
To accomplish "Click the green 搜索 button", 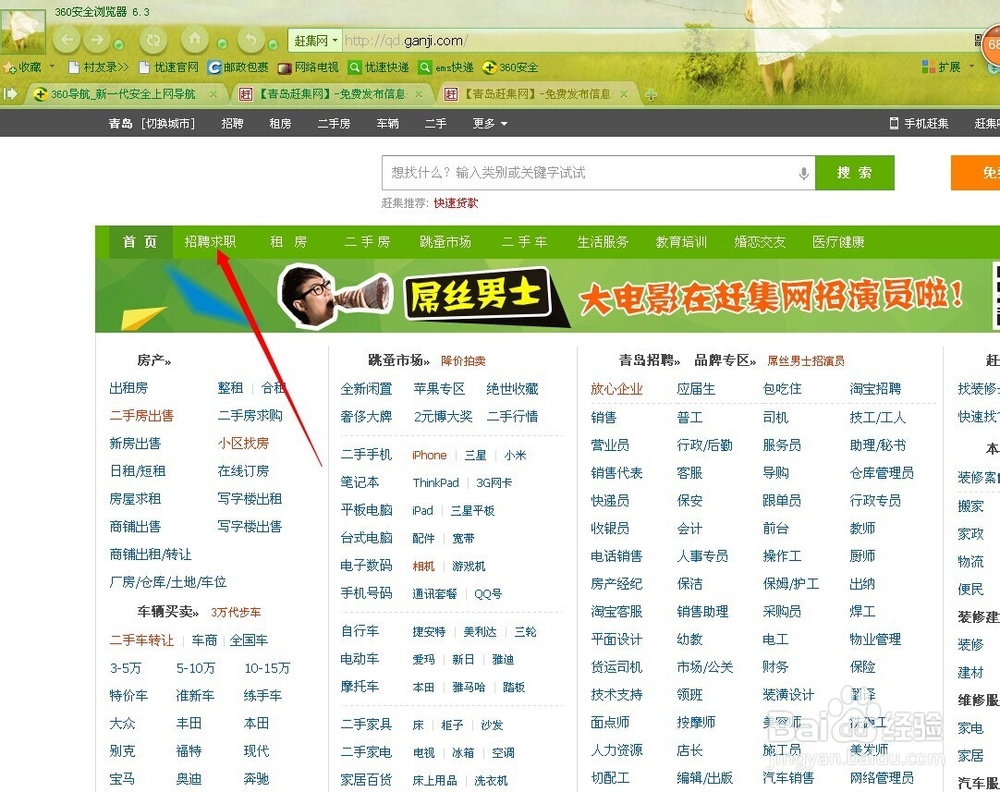I will click(x=855, y=173).
